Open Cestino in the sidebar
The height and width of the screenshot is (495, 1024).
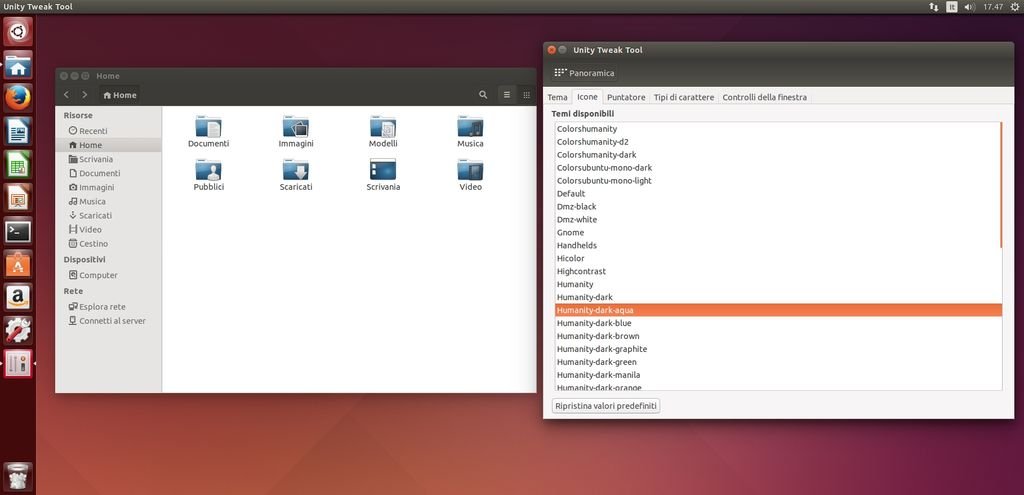click(x=93, y=244)
